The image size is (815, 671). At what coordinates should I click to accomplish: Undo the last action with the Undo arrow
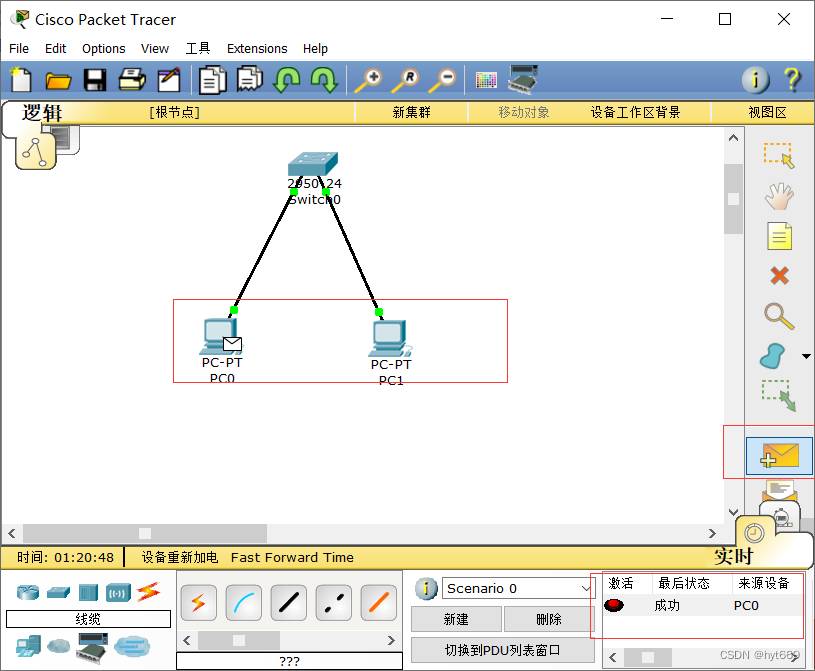click(287, 80)
